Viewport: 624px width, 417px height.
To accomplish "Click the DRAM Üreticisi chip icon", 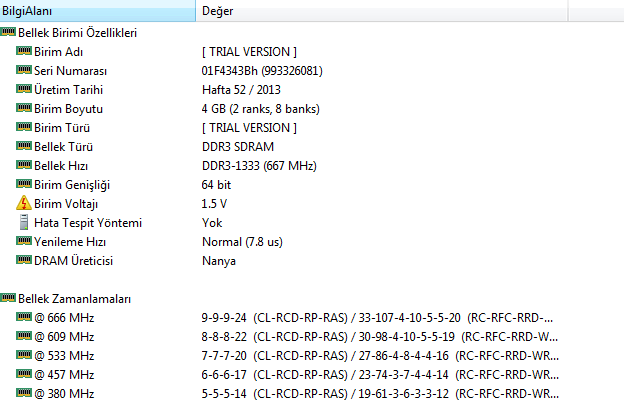I will [x=24, y=260].
